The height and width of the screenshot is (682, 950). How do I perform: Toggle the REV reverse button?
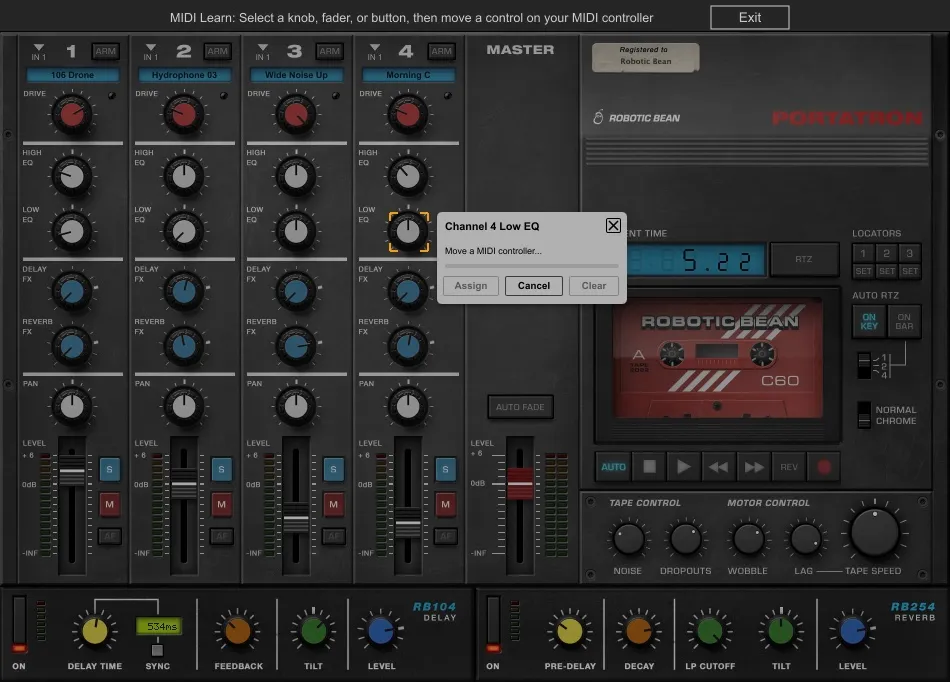pyautogui.click(x=789, y=467)
